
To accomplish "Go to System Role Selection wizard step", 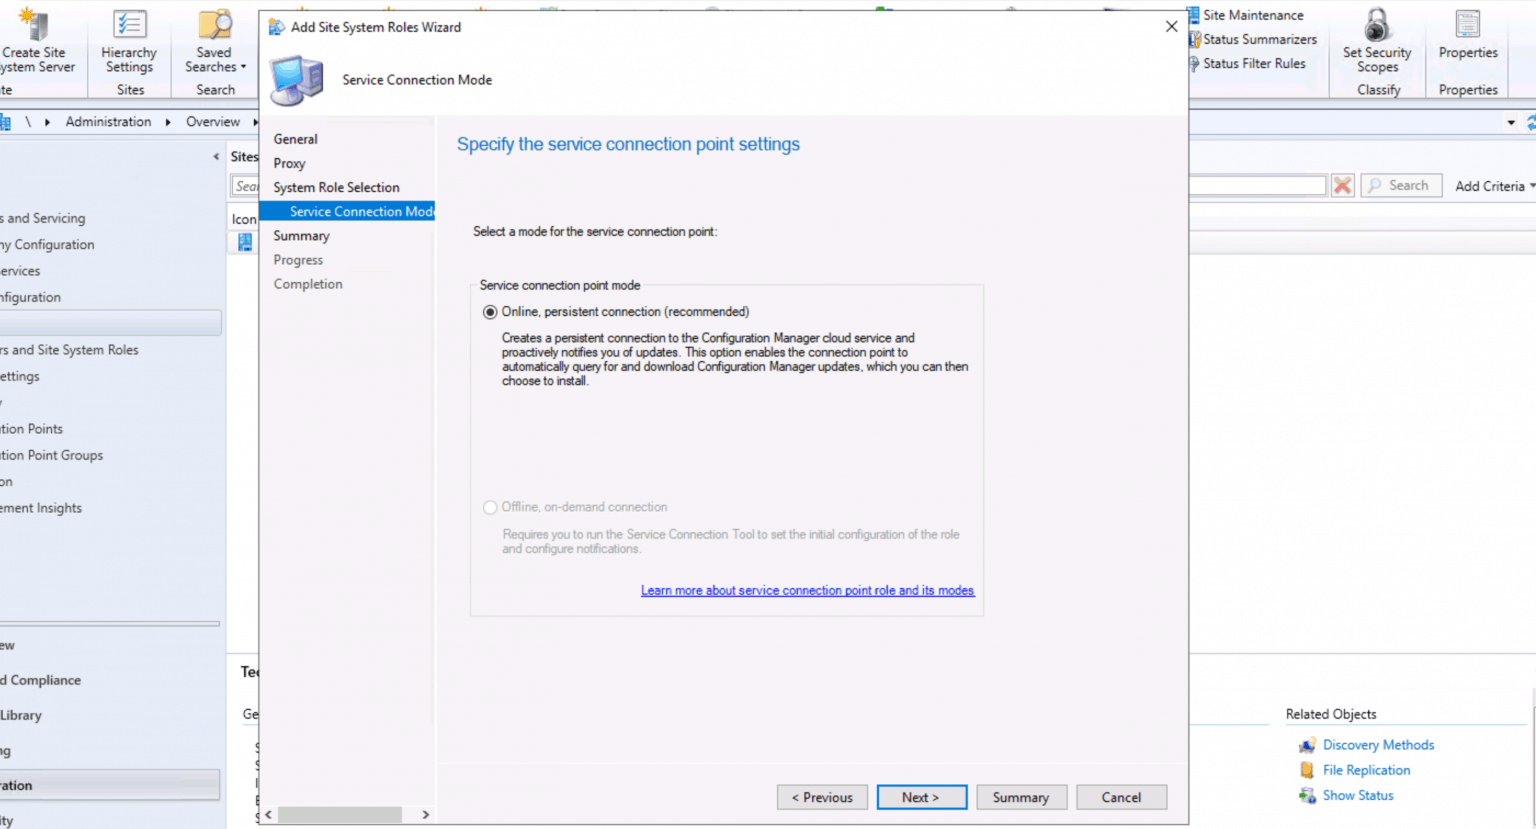I will tap(336, 187).
